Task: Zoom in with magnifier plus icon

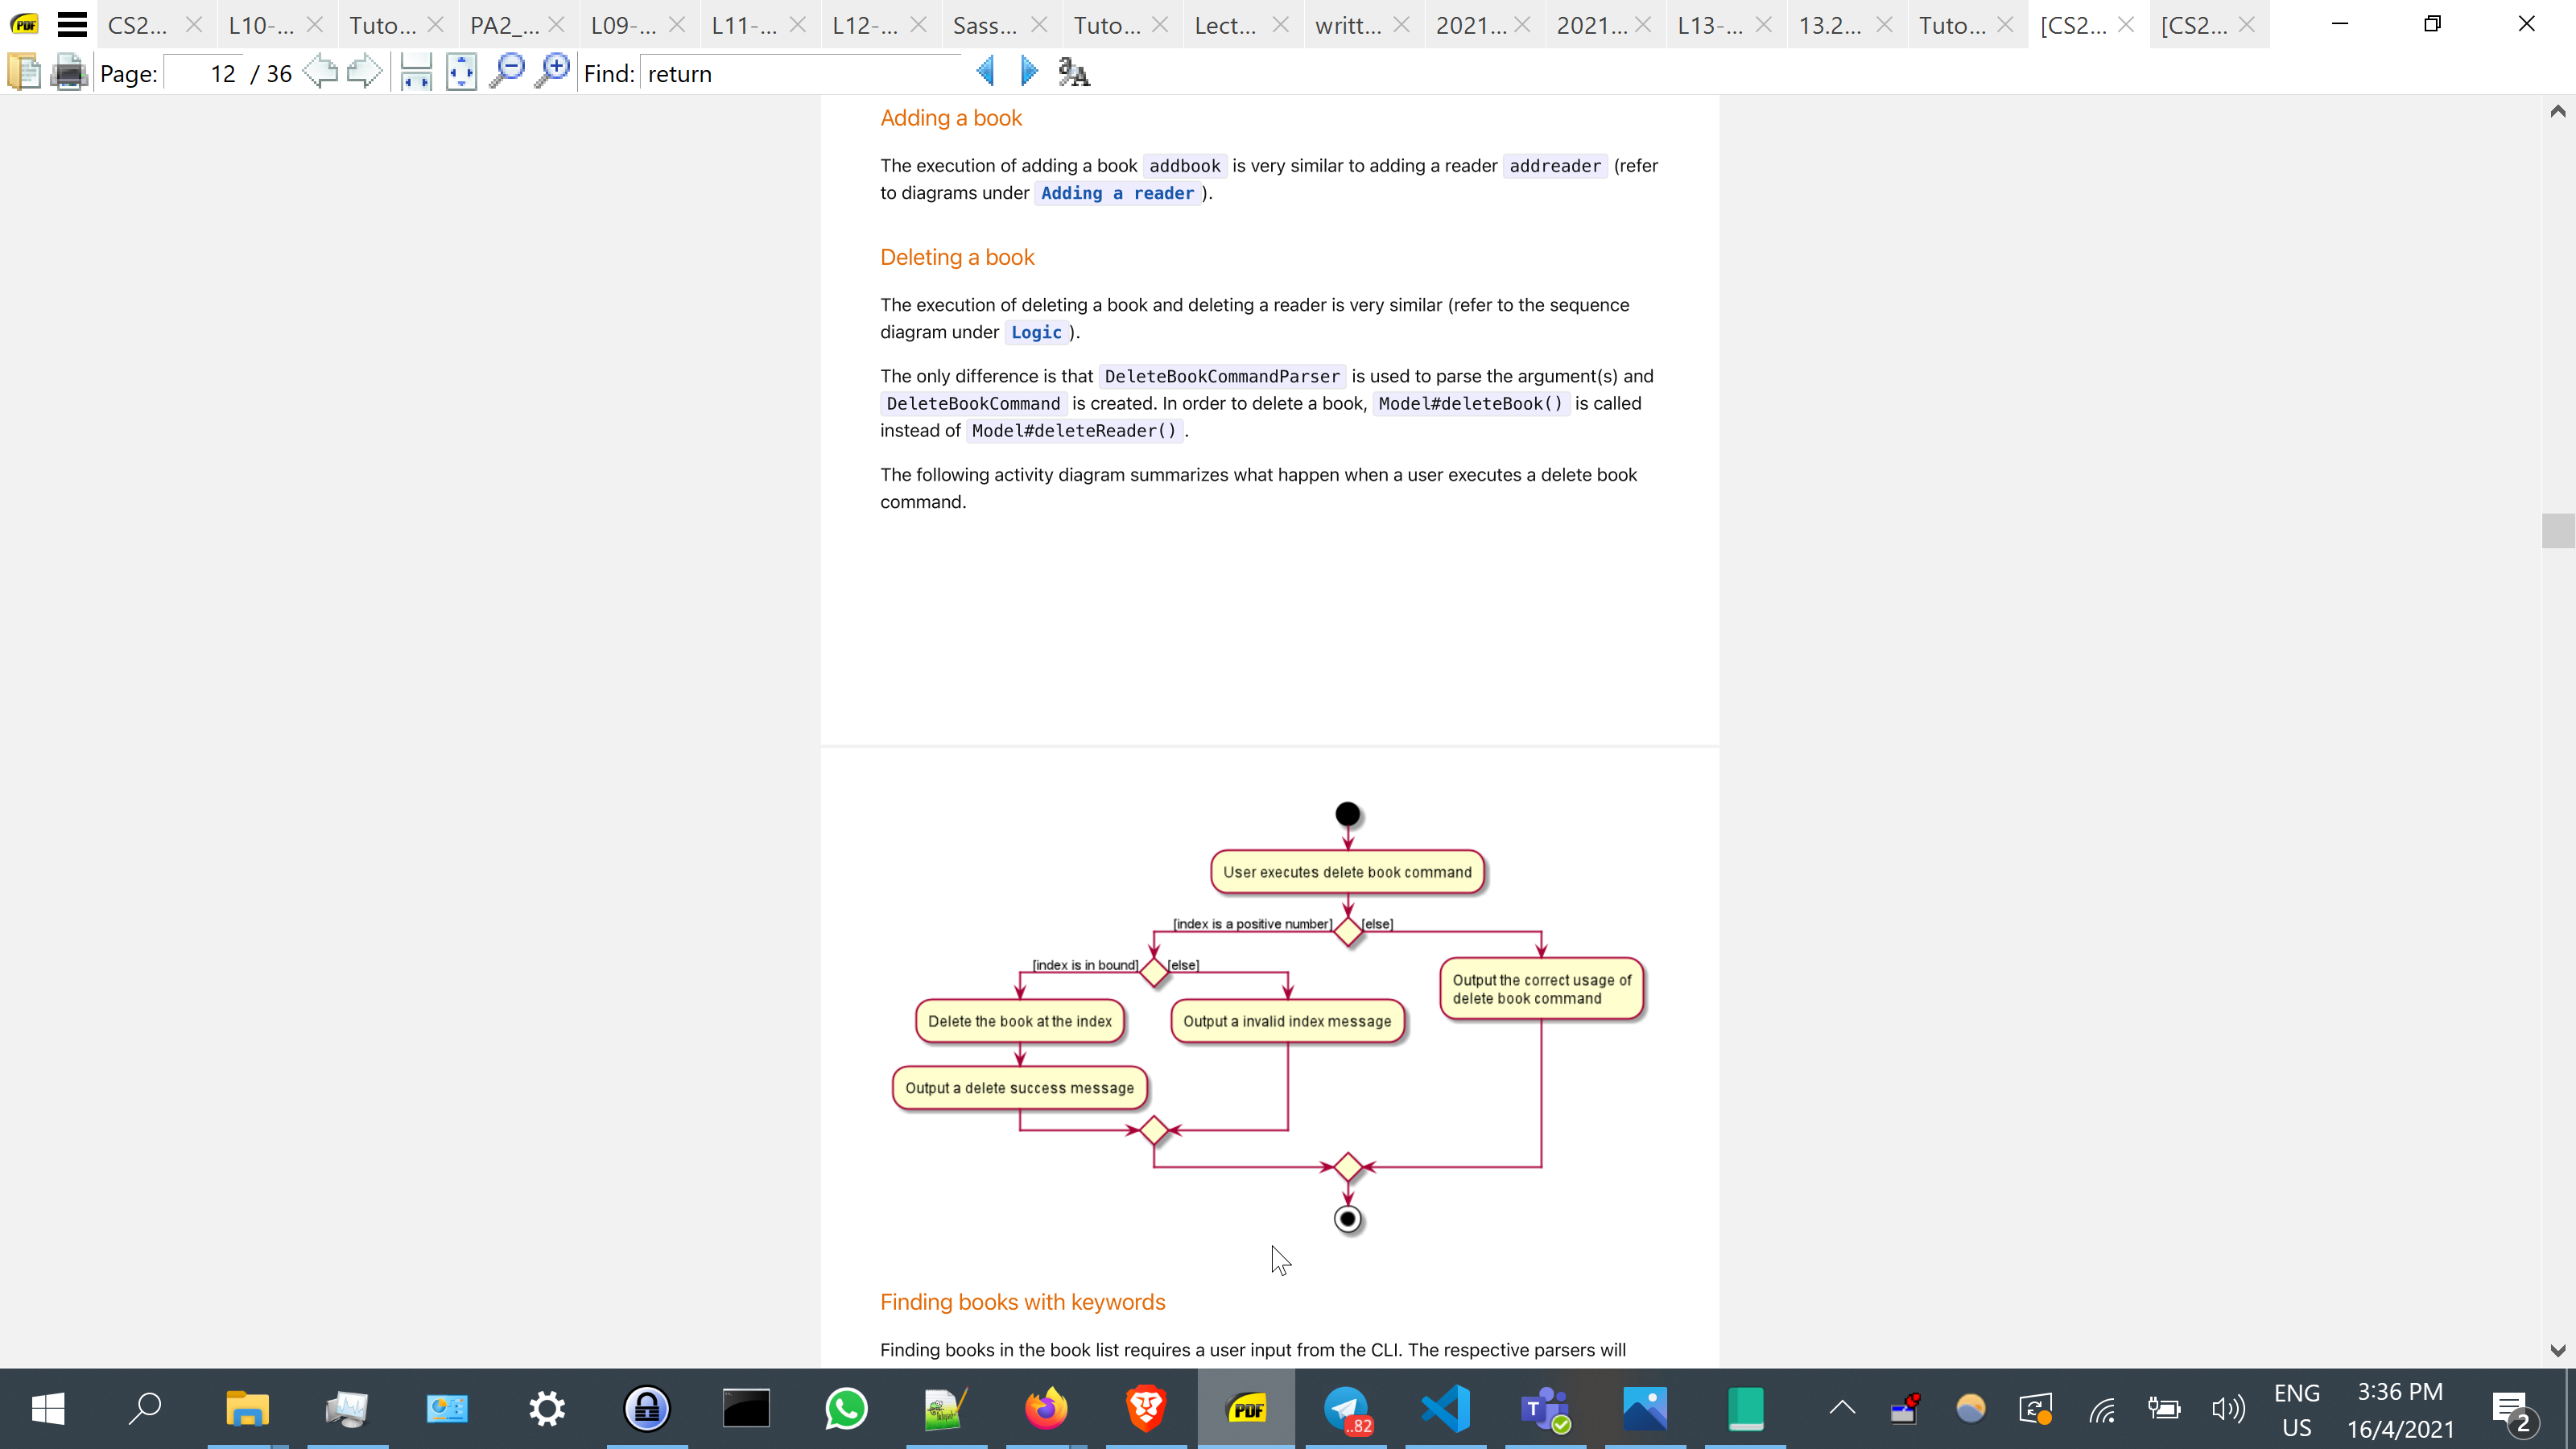Action: click(x=552, y=72)
